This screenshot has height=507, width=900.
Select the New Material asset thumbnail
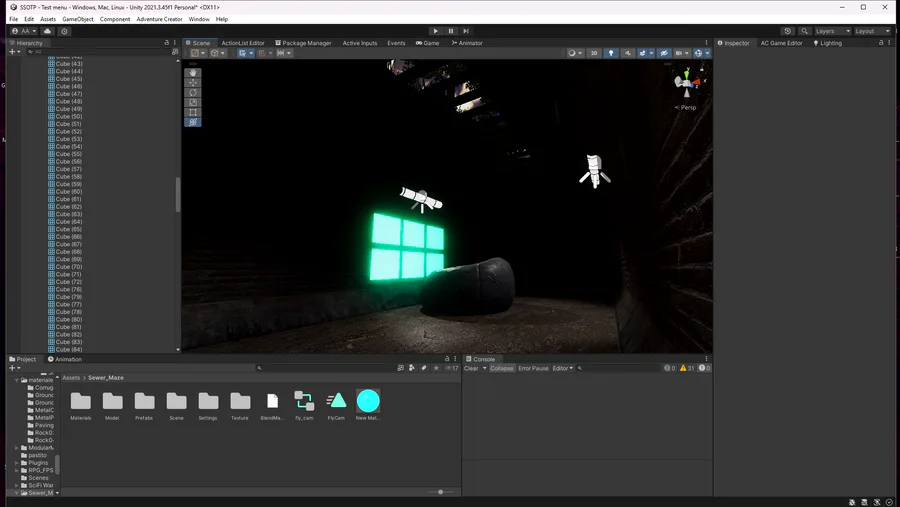point(368,401)
